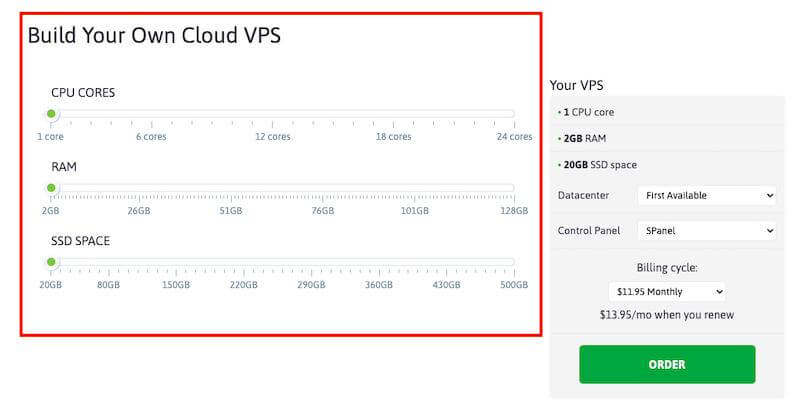
Task: Select 18 cores on CPU slider
Action: tap(393, 114)
